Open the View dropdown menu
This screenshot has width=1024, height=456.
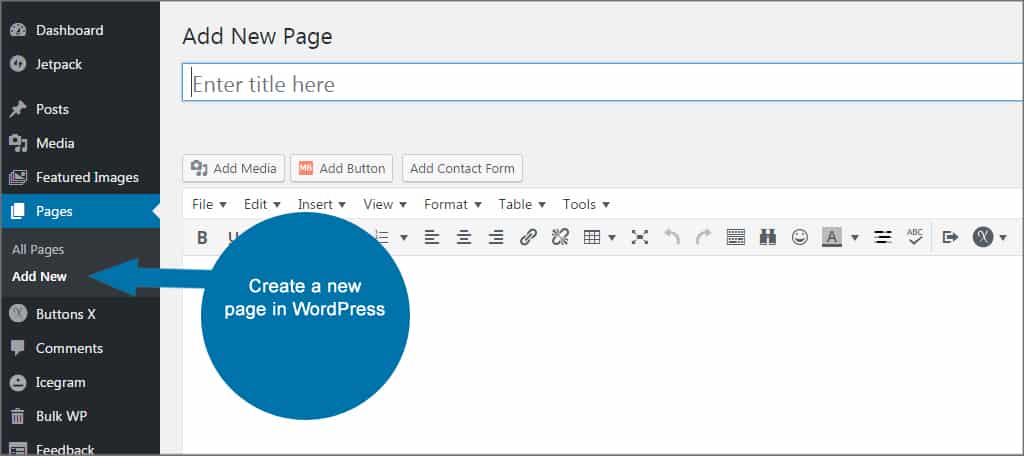(x=385, y=204)
